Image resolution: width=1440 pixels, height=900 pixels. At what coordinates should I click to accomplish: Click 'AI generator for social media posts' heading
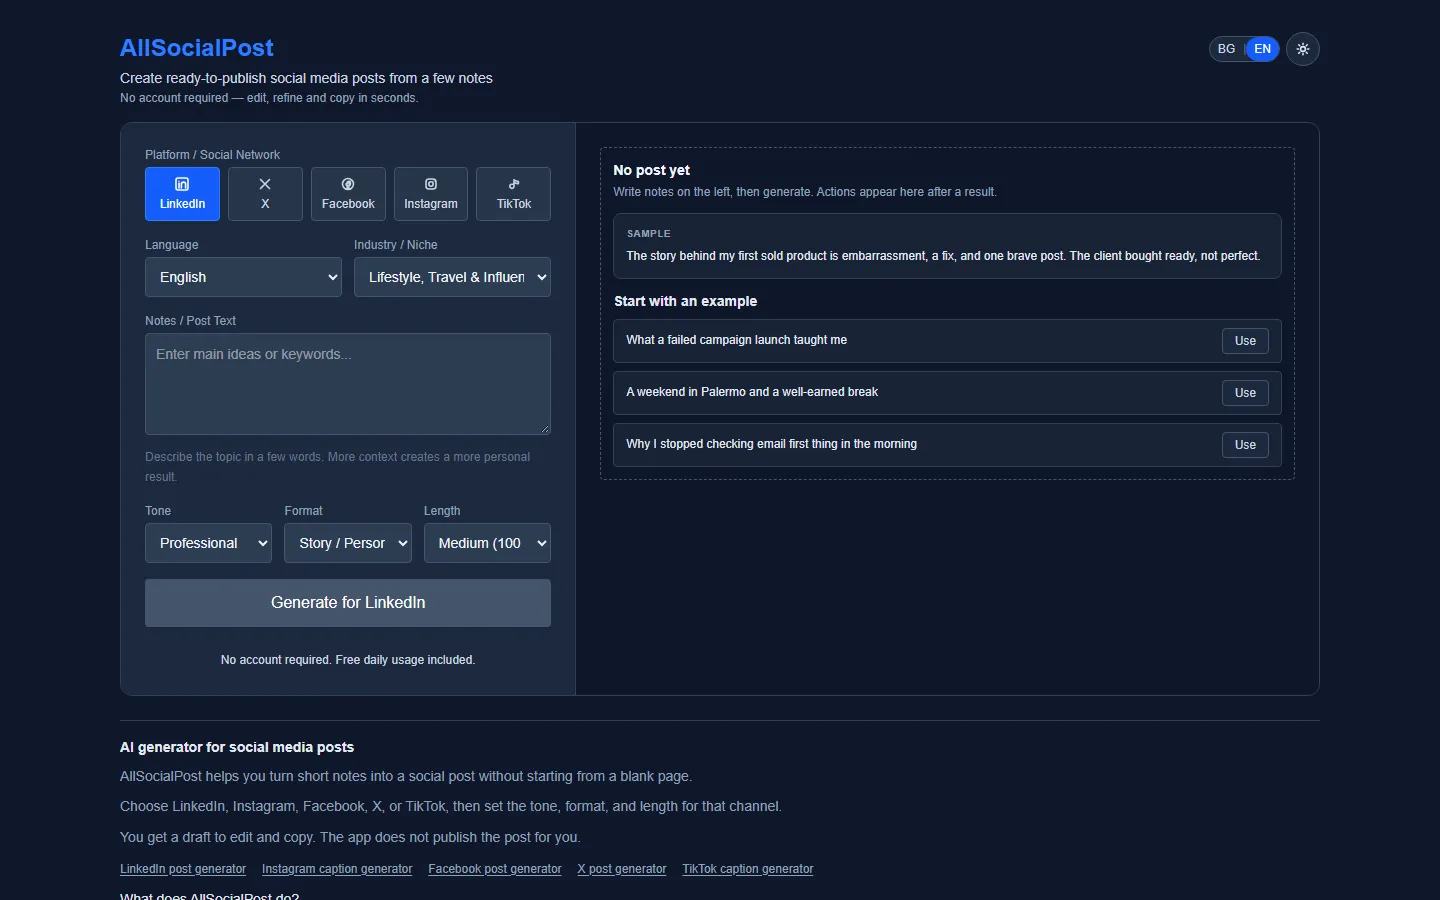click(x=237, y=747)
